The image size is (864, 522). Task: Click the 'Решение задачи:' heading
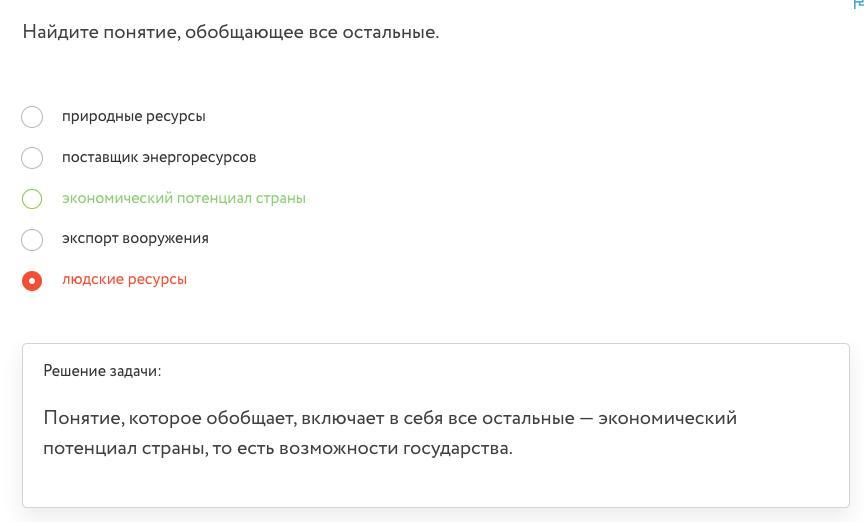(x=102, y=371)
